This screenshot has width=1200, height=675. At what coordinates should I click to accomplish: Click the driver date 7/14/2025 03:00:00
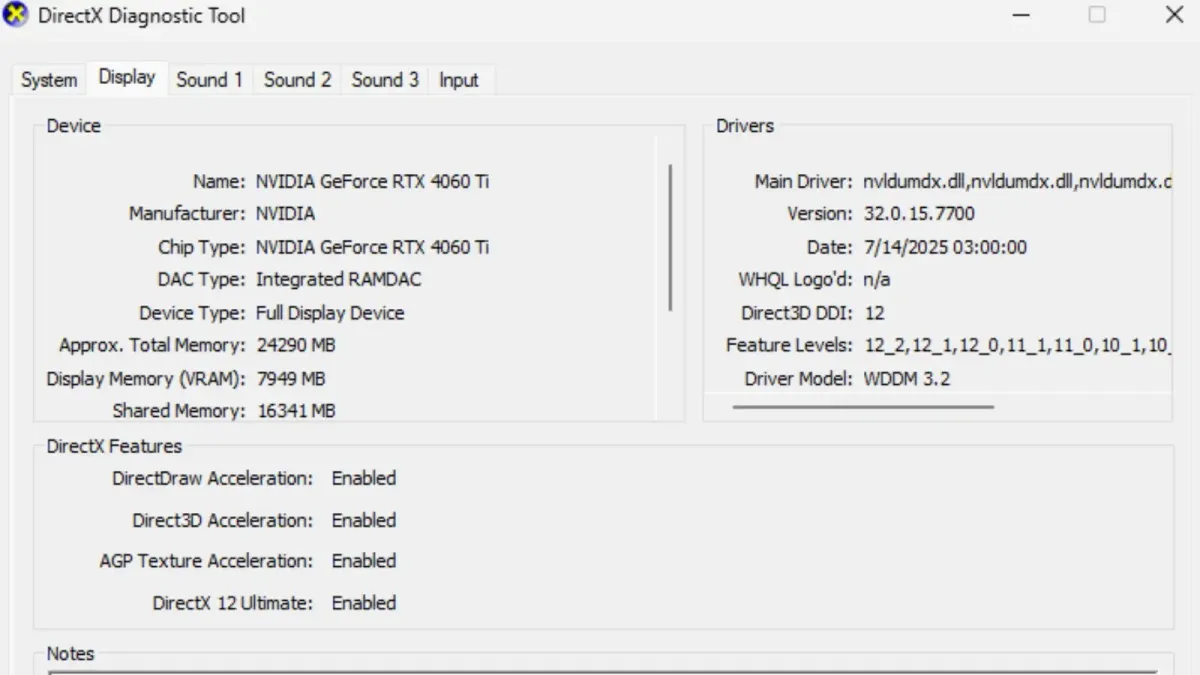tap(945, 247)
